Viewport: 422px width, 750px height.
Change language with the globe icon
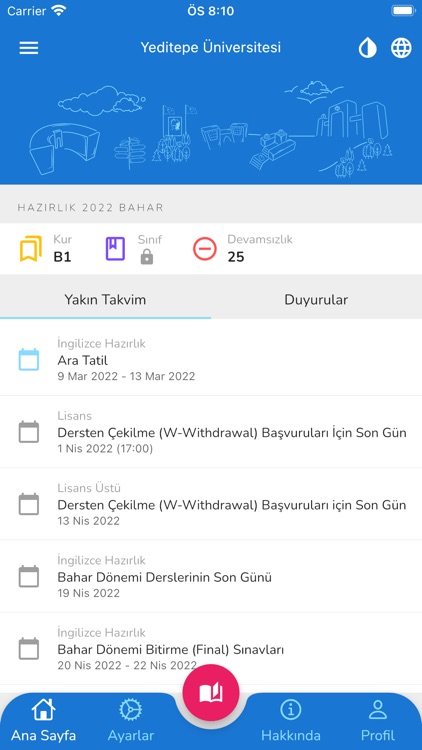401,48
